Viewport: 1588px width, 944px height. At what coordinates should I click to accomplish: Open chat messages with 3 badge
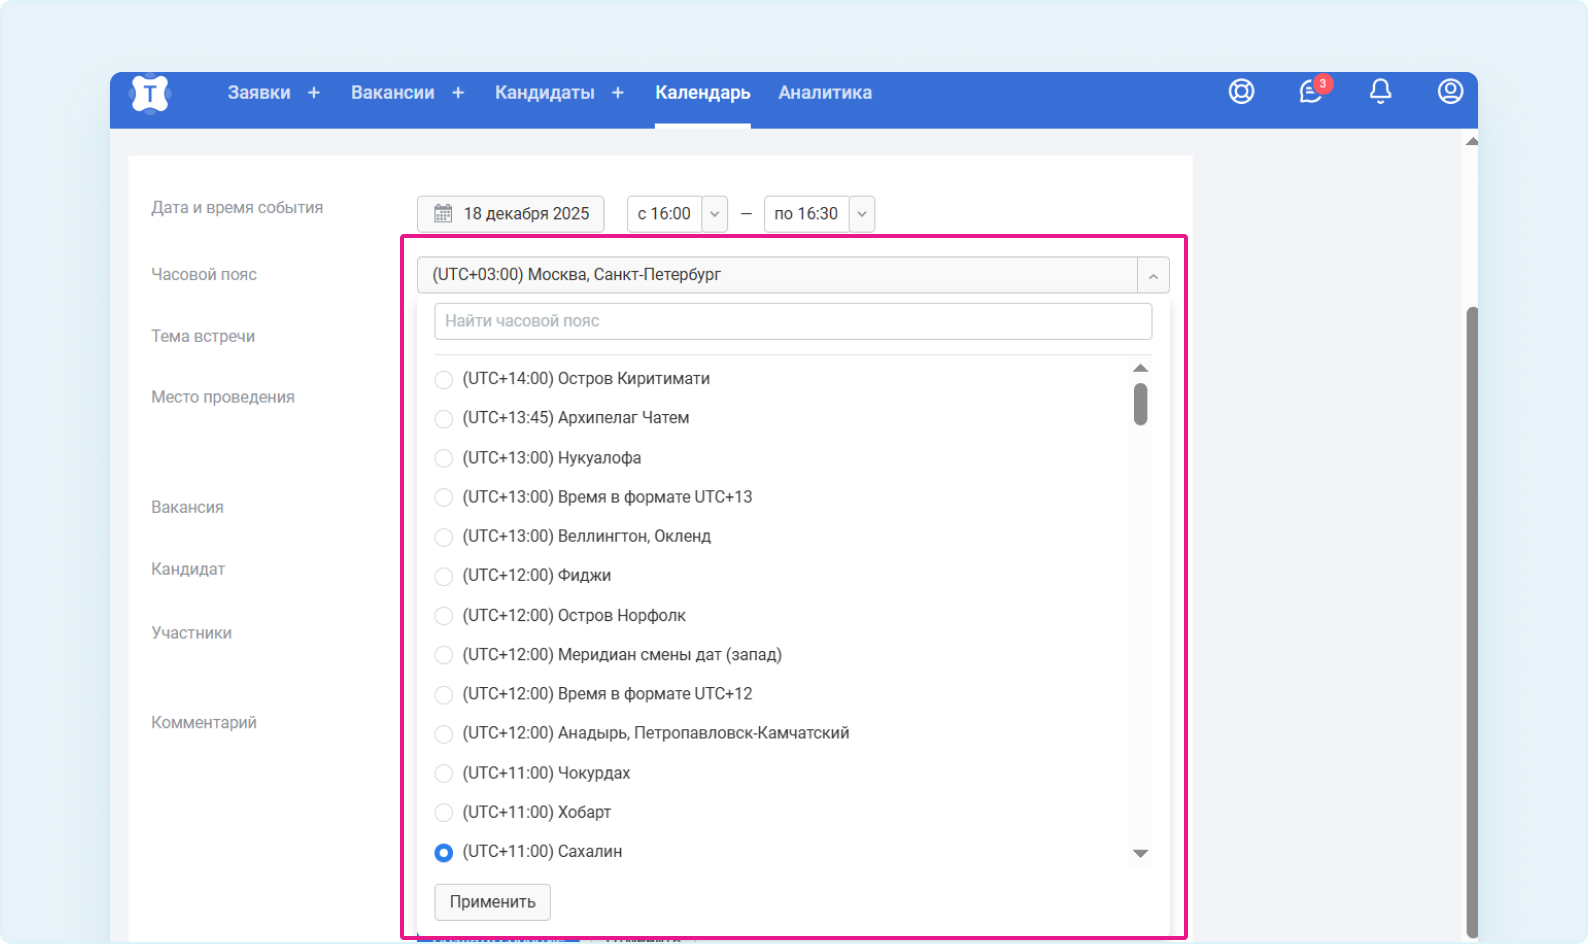(1310, 92)
